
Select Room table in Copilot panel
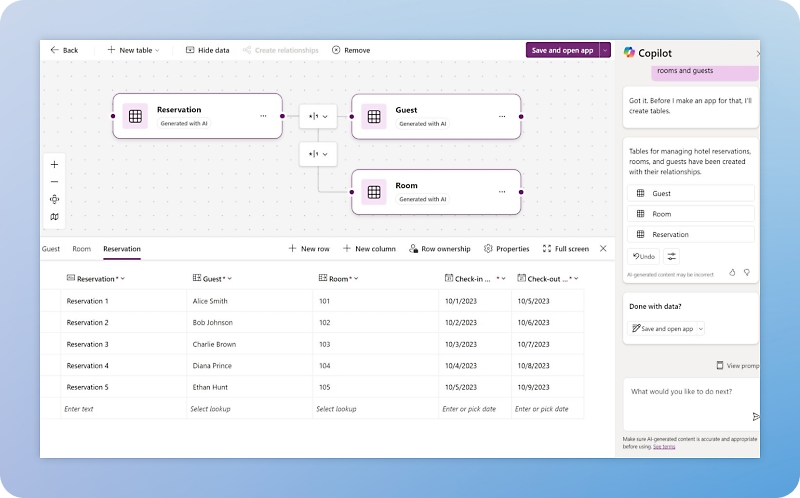[x=691, y=214]
